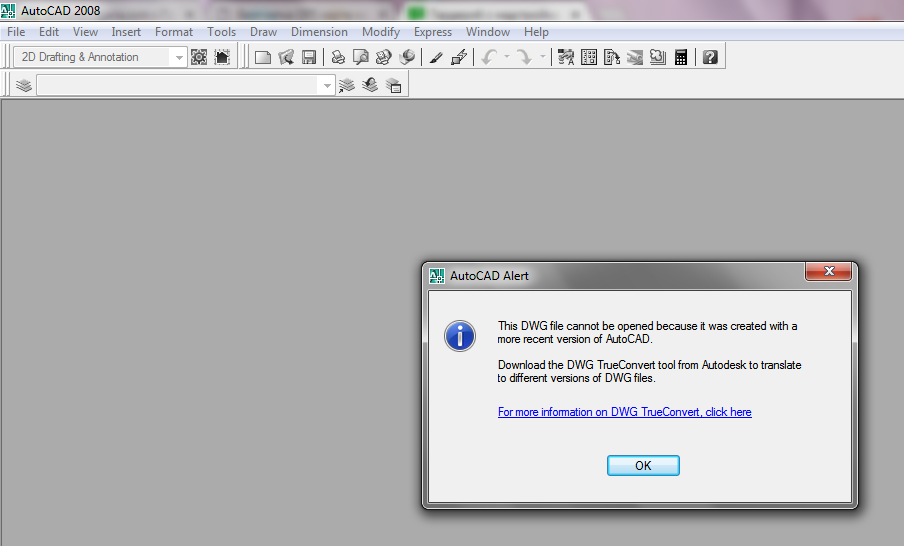Click the Save floppy disk icon
Image resolution: width=904 pixels, height=546 pixels.
point(309,57)
